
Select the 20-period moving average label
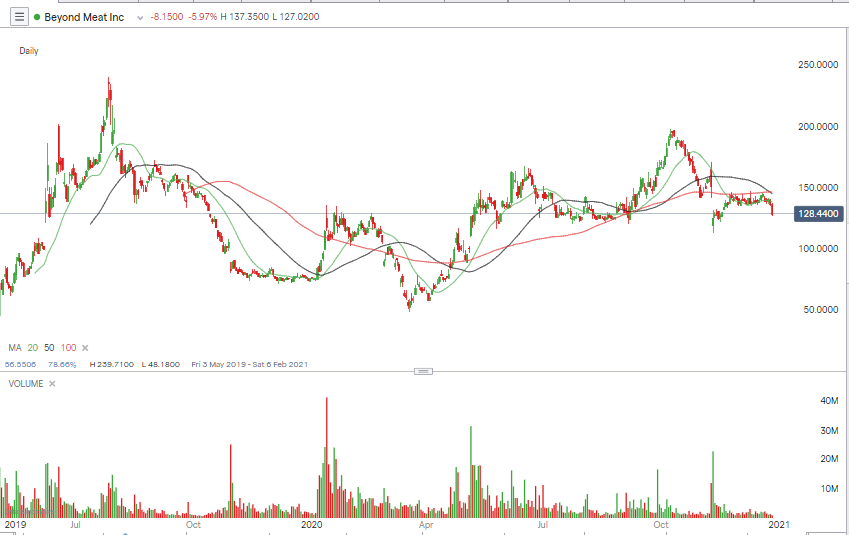coord(33,348)
